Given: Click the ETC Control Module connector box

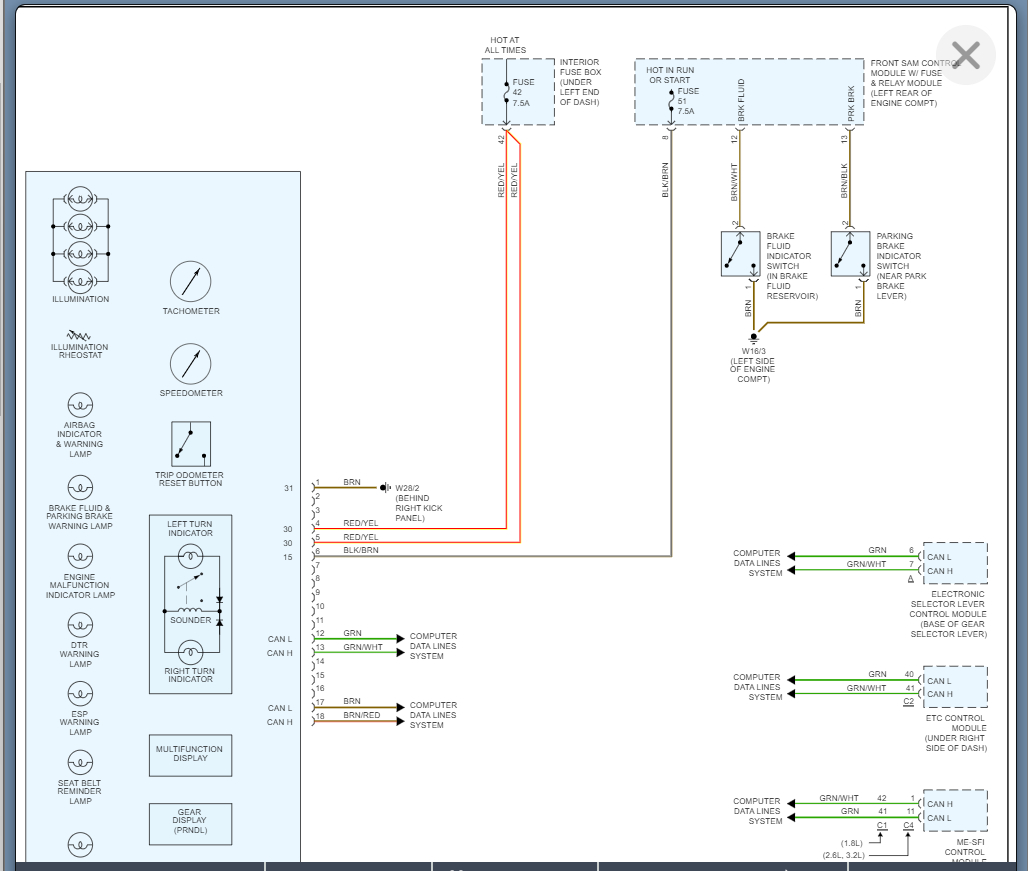Looking at the screenshot, I should (x=955, y=687).
